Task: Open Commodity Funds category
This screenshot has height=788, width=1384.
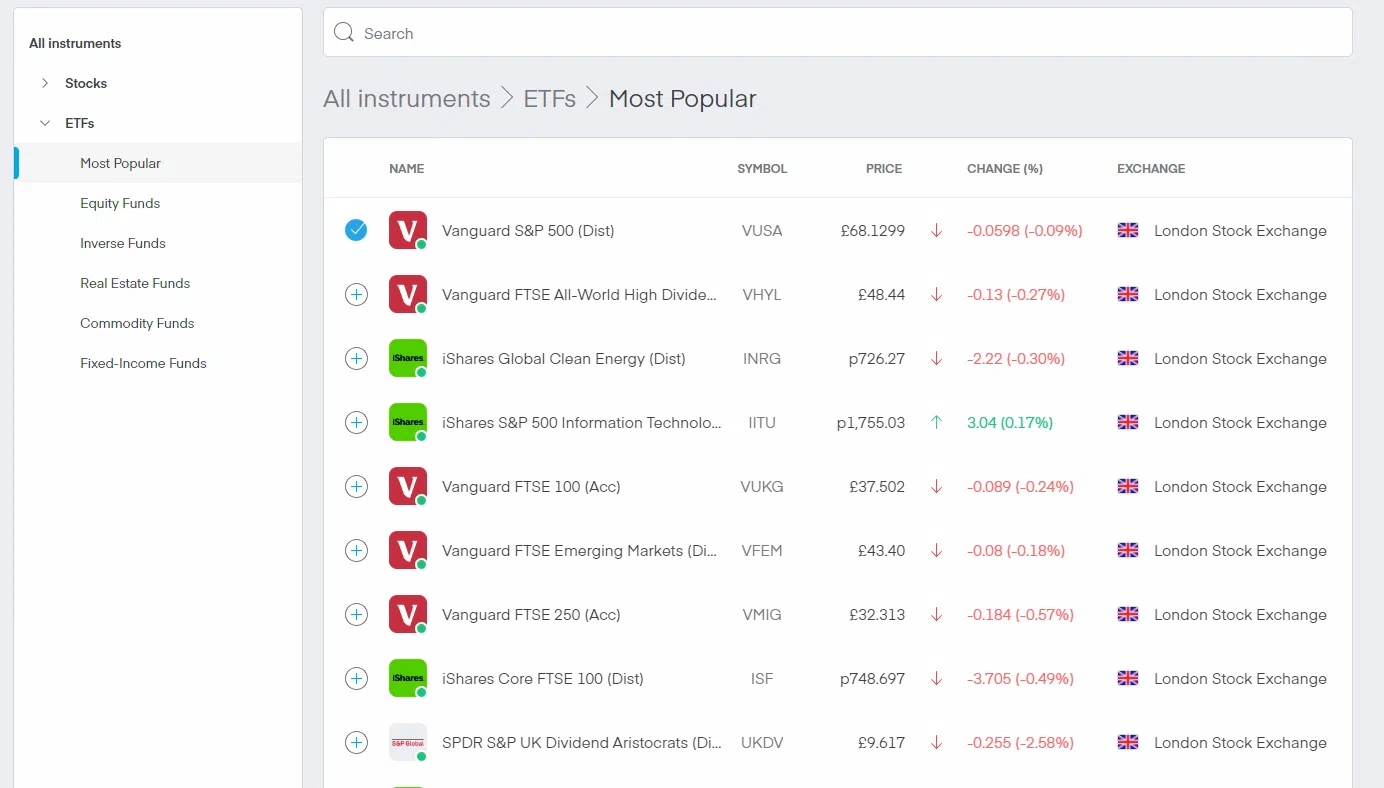Action: pyautogui.click(x=137, y=323)
